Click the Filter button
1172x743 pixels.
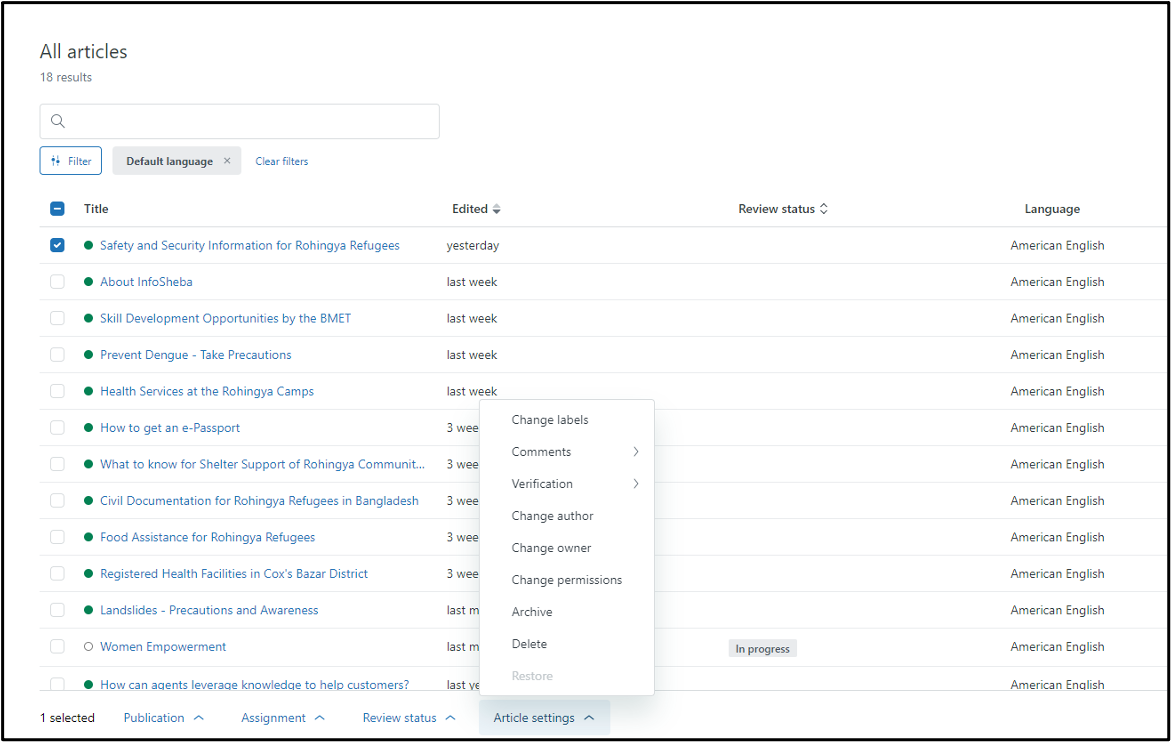pyautogui.click(x=71, y=161)
